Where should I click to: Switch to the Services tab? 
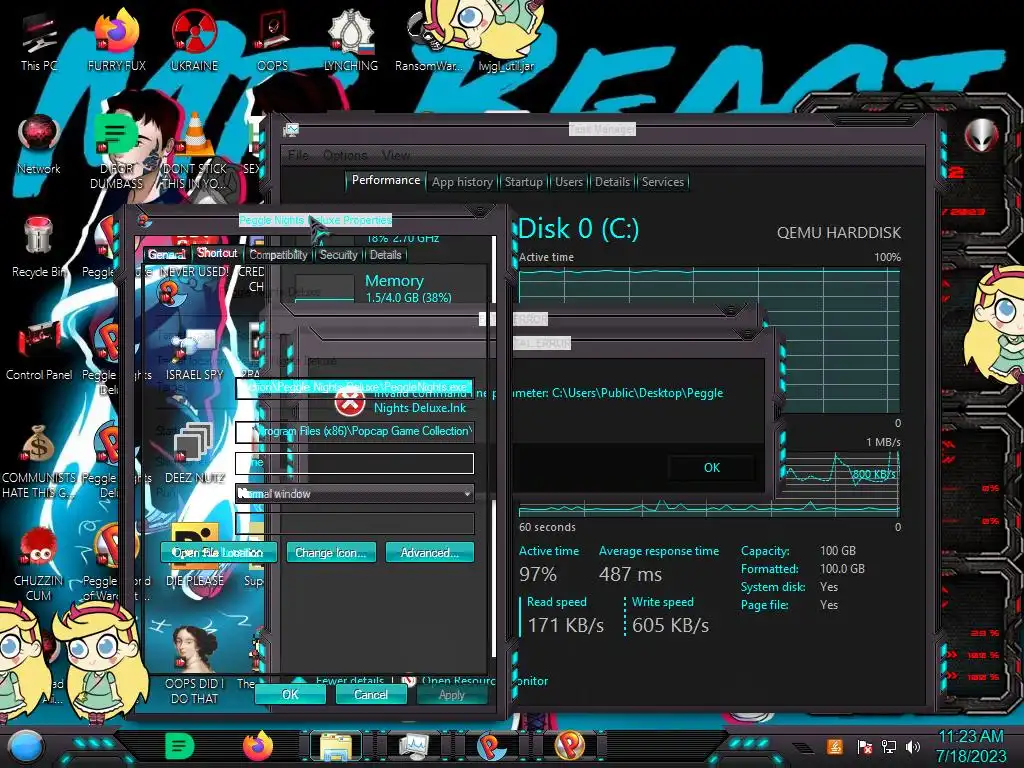[663, 182]
